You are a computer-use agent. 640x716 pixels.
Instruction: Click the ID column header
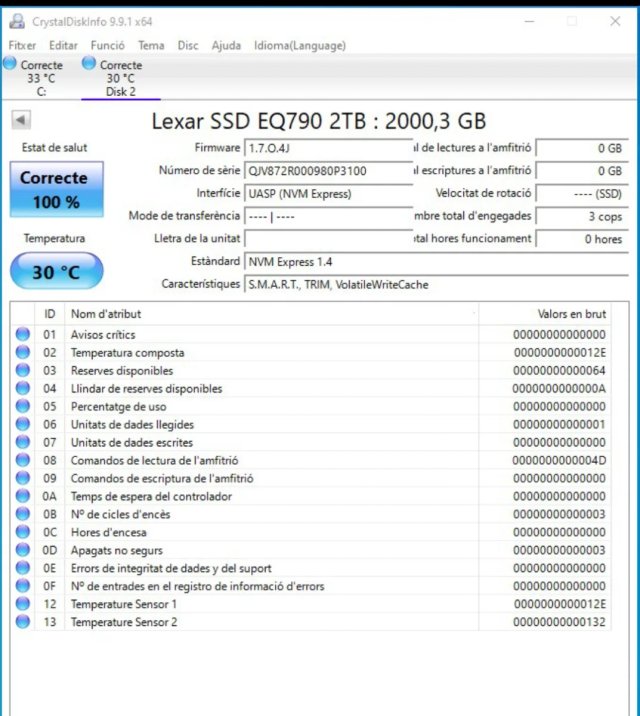tap(49, 314)
